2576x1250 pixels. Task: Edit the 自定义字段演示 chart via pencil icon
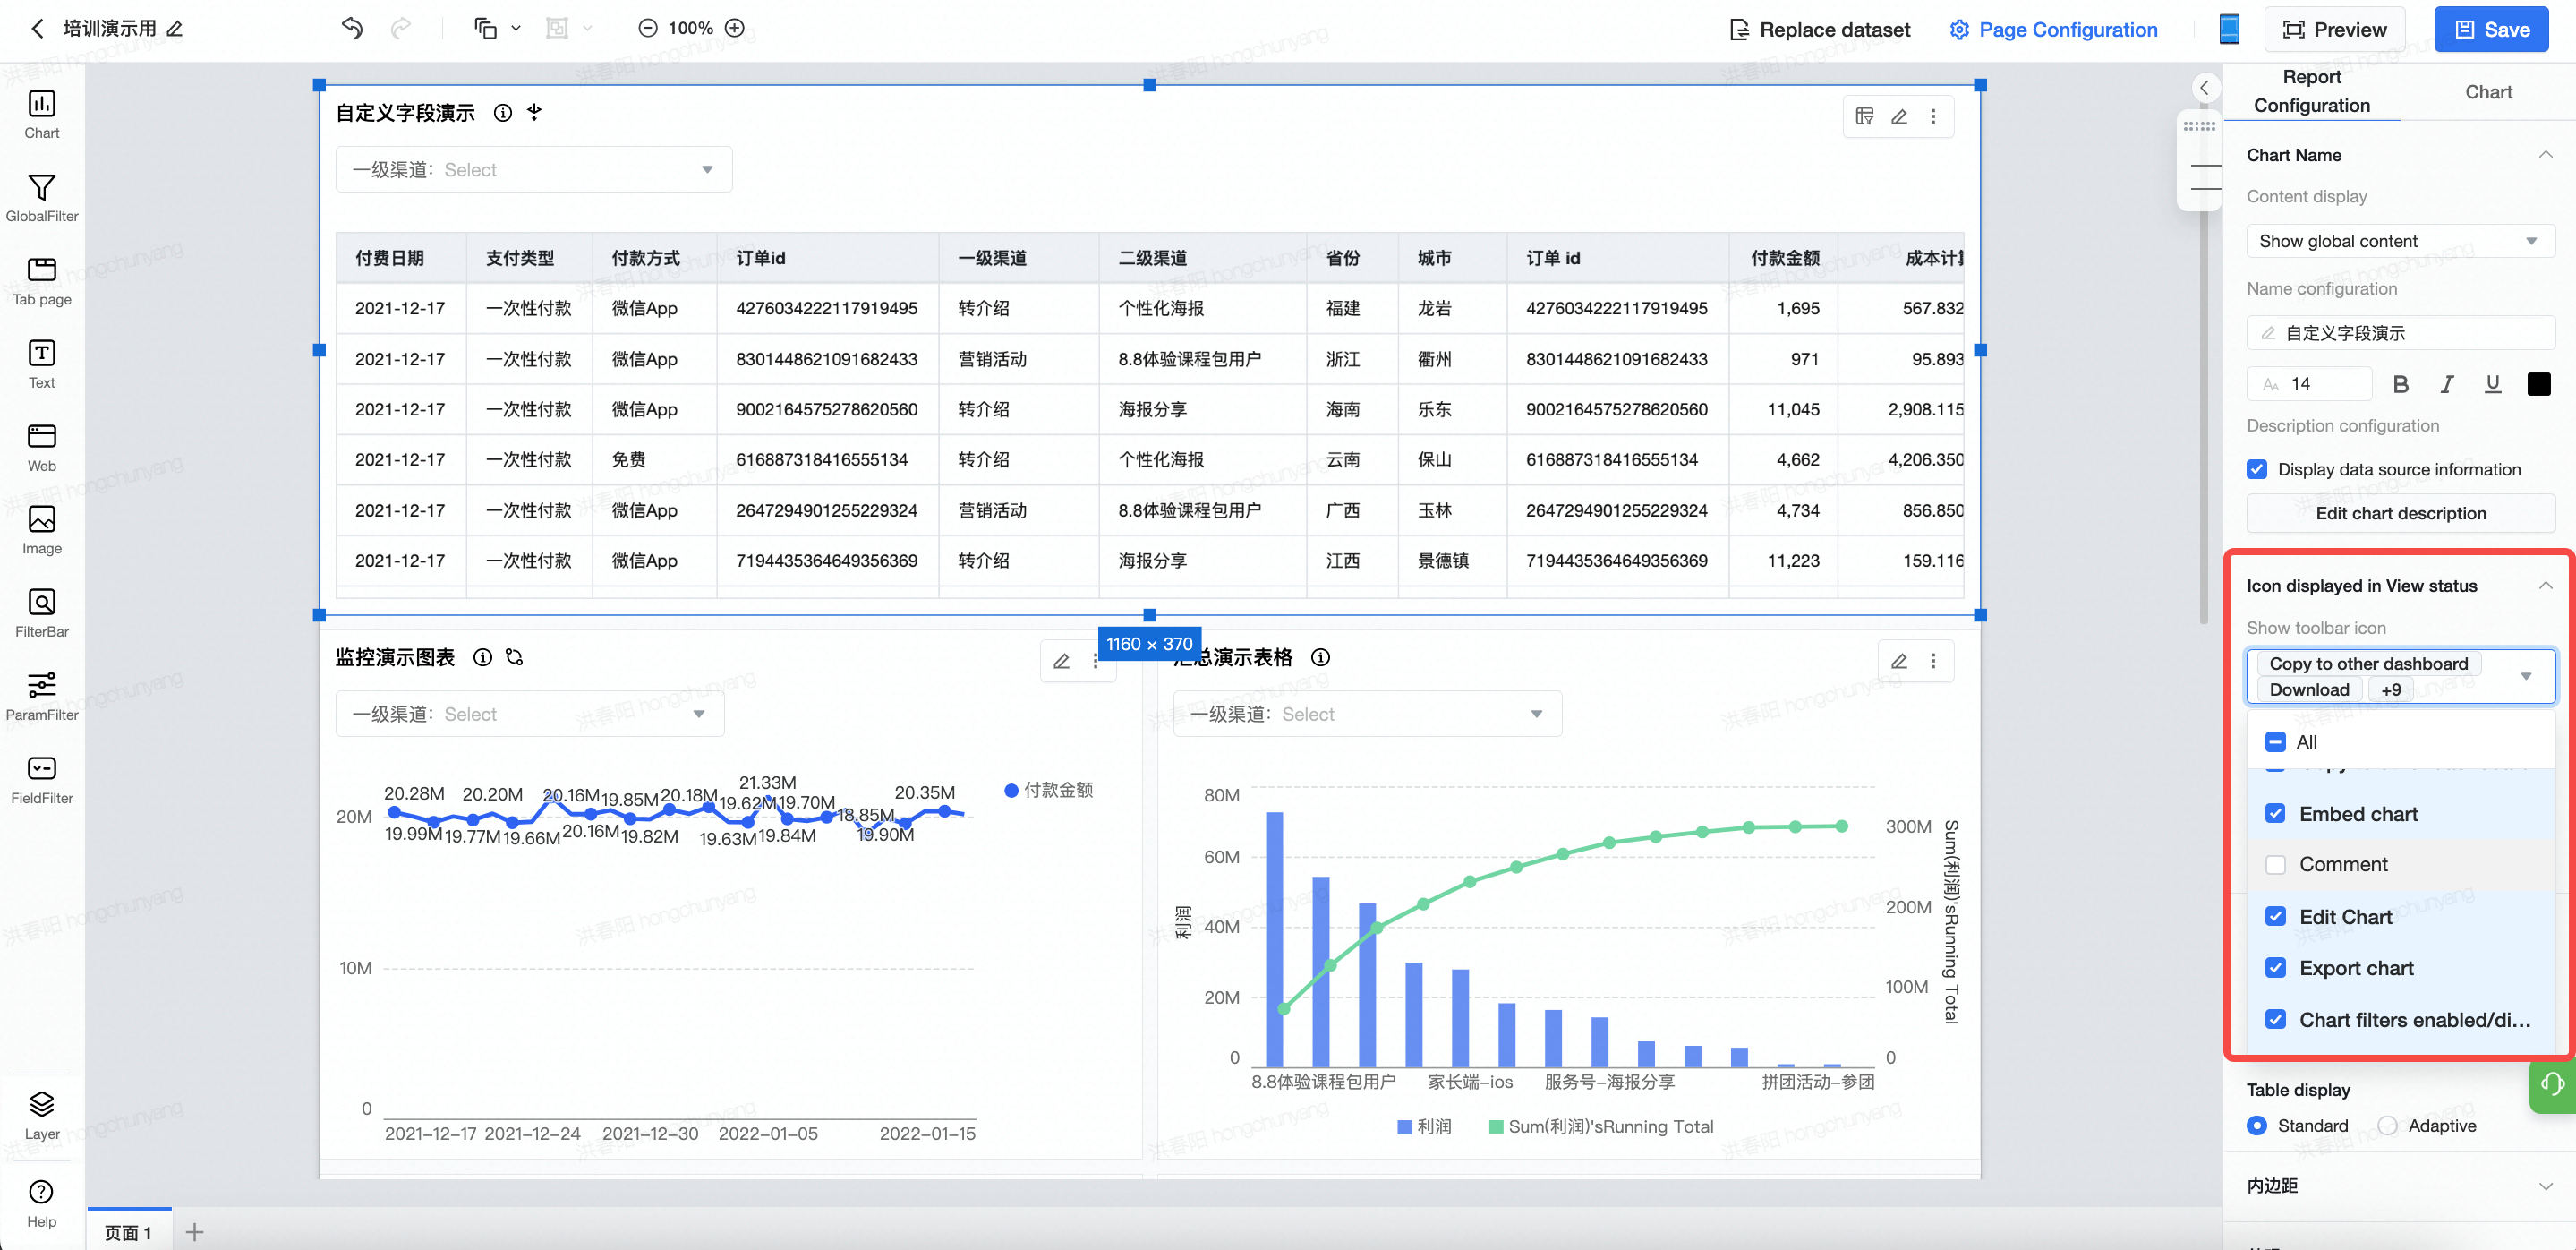[x=1899, y=116]
